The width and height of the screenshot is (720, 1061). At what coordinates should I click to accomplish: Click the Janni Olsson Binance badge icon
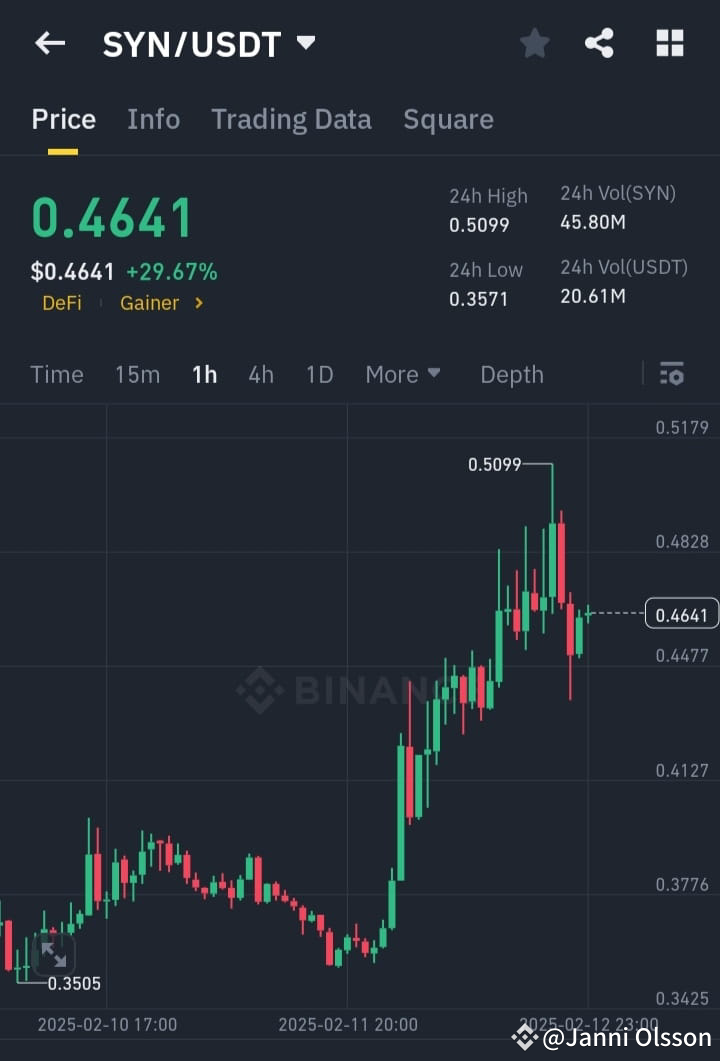coord(524,1037)
